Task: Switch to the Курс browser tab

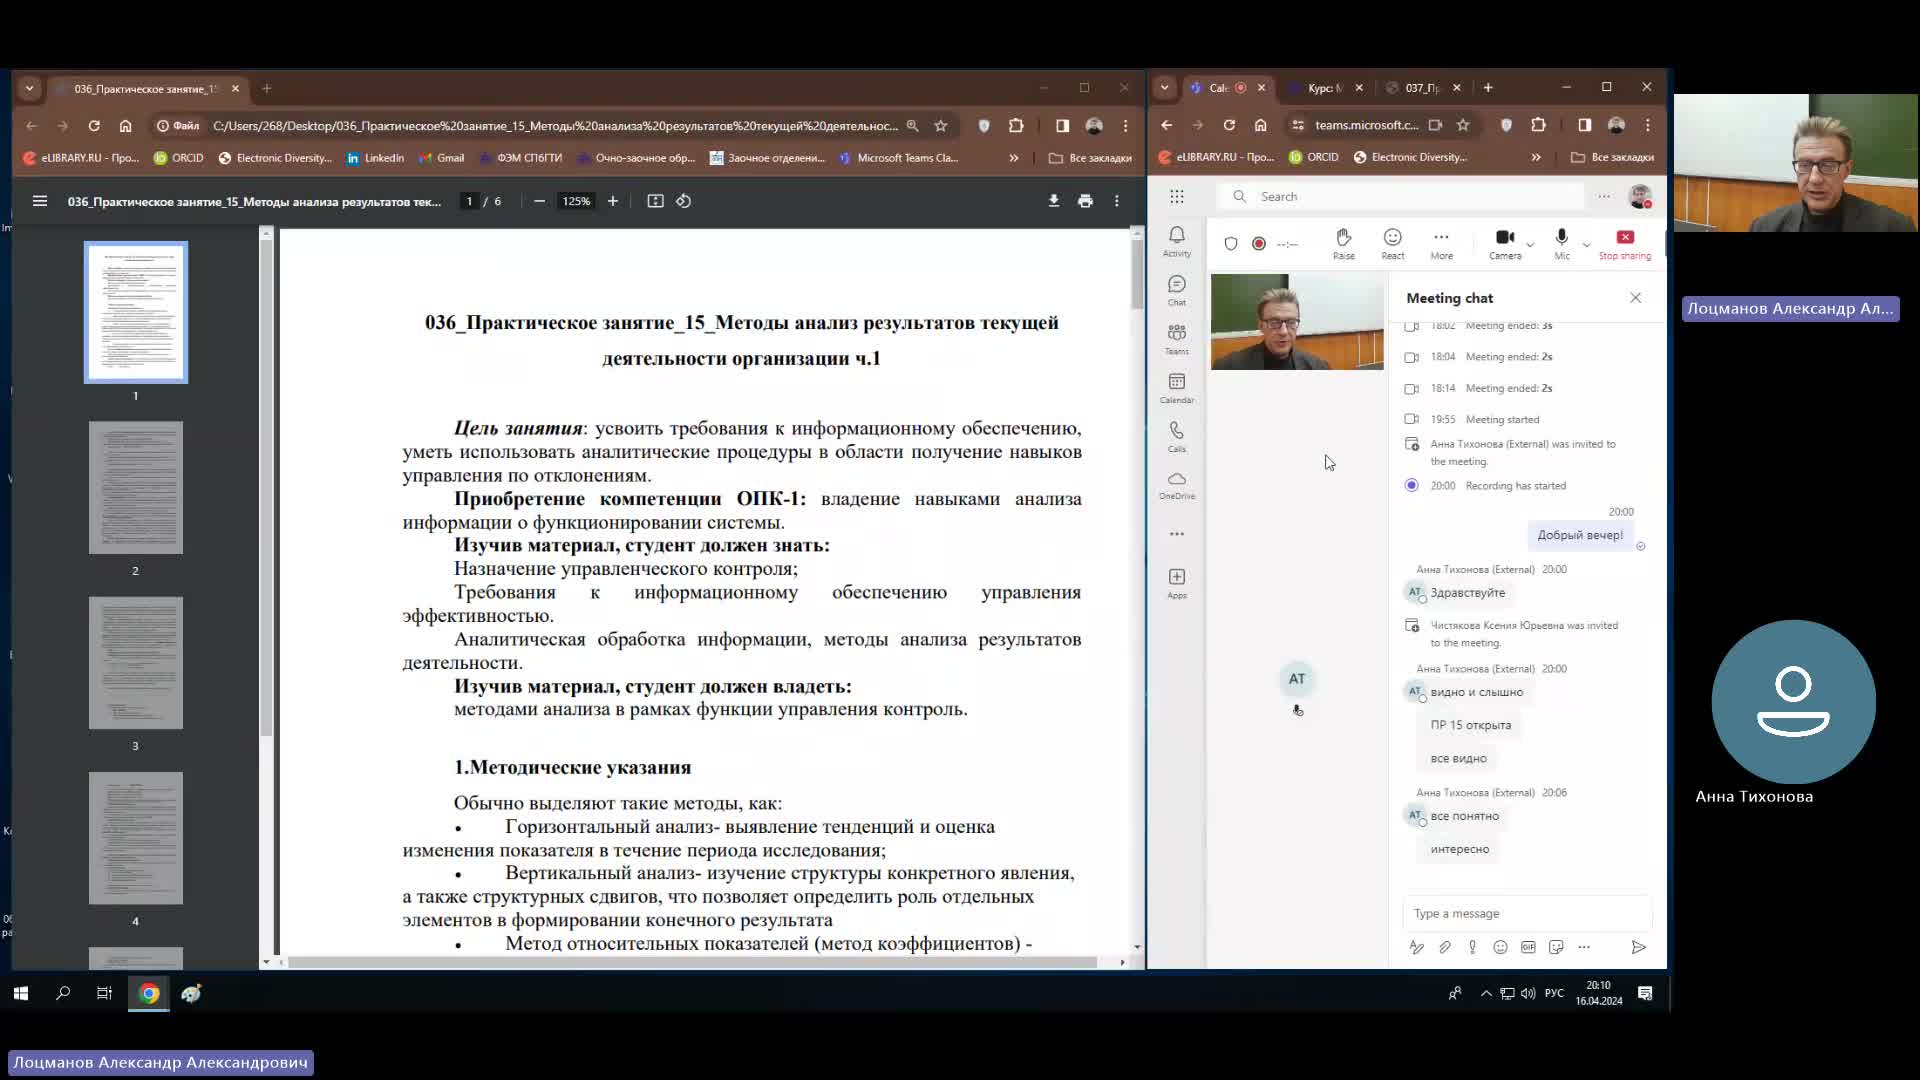Action: pyautogui.click(x=1324, y=88)
